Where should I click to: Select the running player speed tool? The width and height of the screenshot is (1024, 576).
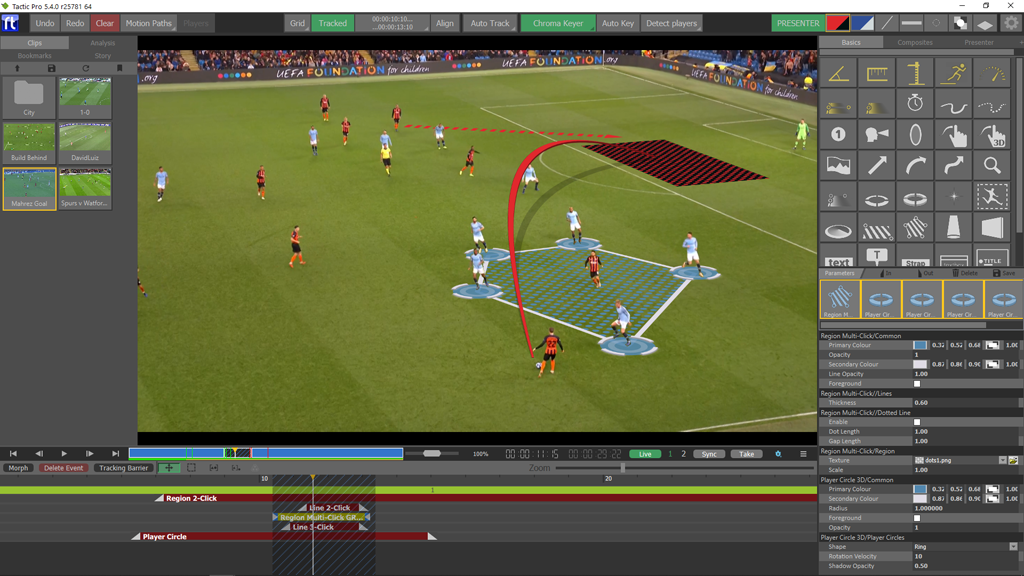953,74
